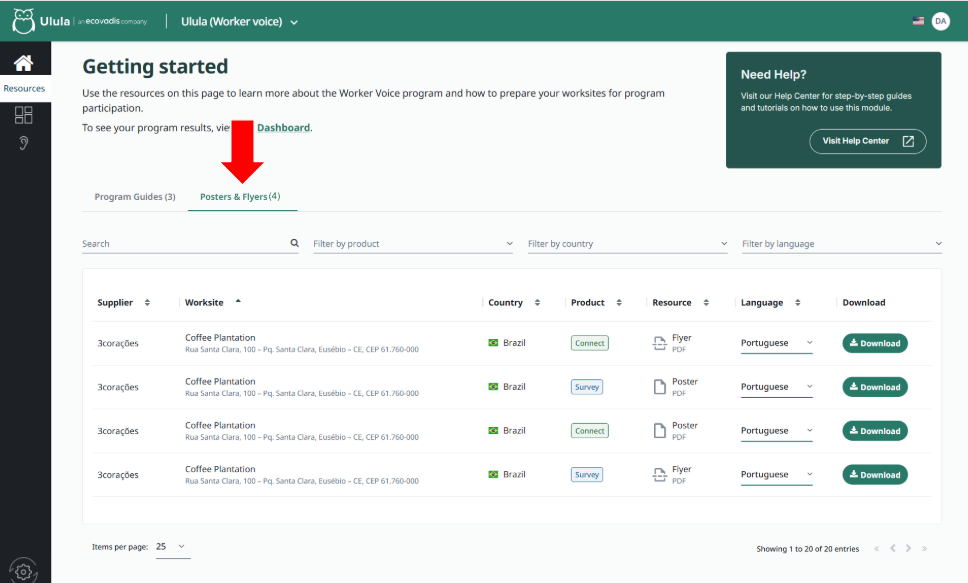The width and height of the screenshot is (968, 583).
Task: Click the Flyer PDF icon in last row
Action: tap(659, 474)
